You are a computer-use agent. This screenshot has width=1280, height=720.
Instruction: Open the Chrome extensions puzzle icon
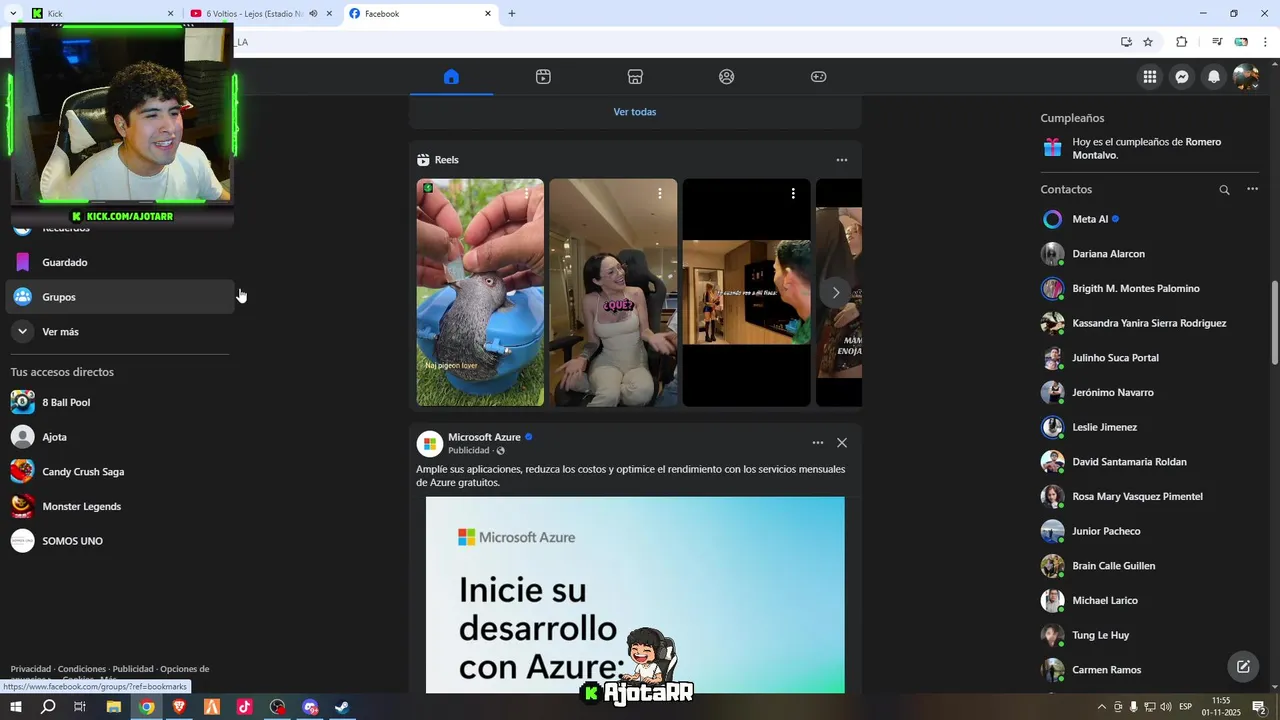pos(1181,42)
